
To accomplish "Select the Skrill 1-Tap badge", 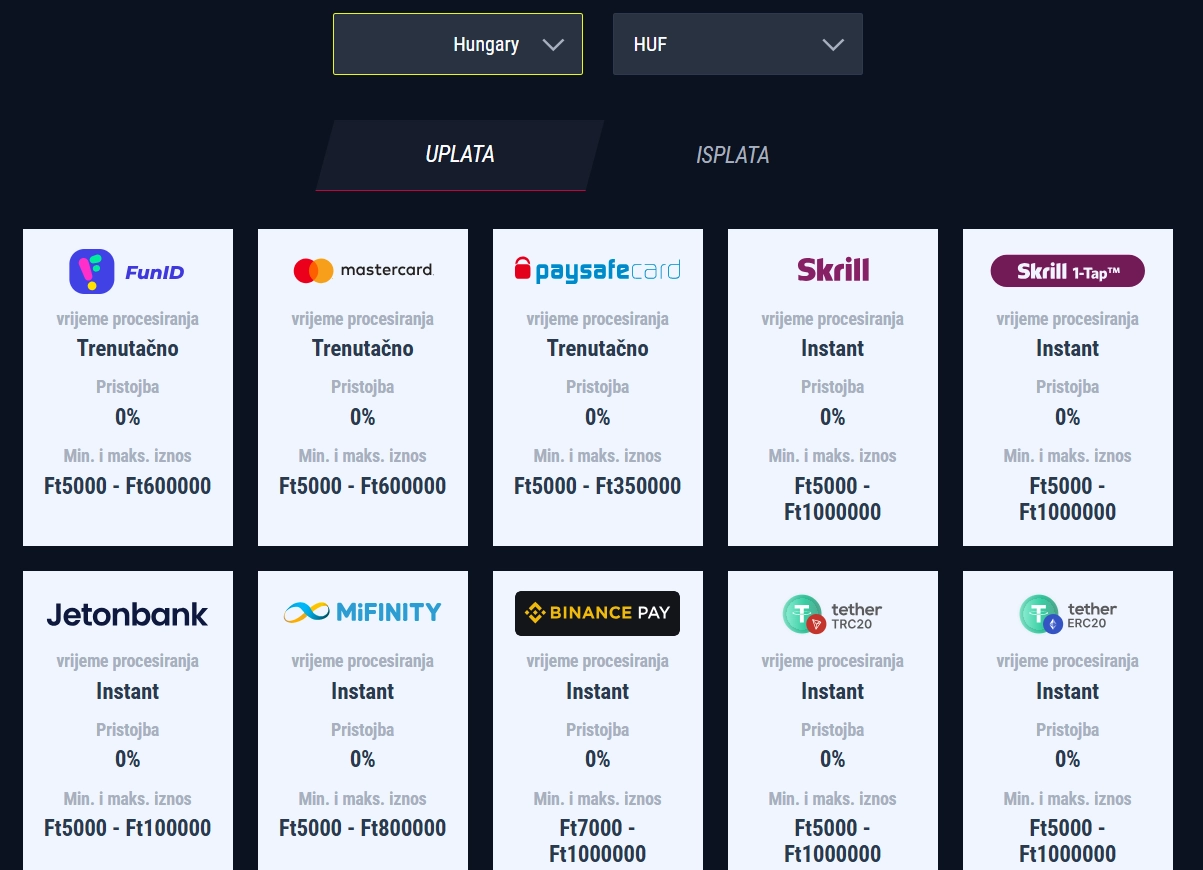I will point(1067,271).
